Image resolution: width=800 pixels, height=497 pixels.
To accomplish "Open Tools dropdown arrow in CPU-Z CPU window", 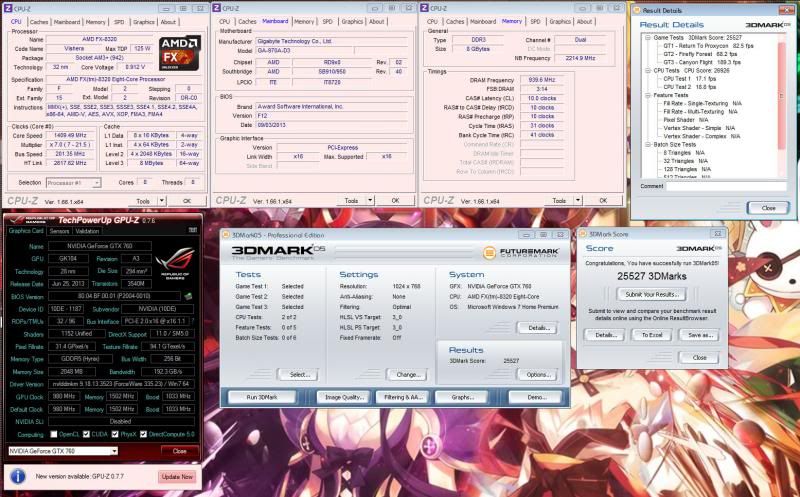I will [162, 201].
